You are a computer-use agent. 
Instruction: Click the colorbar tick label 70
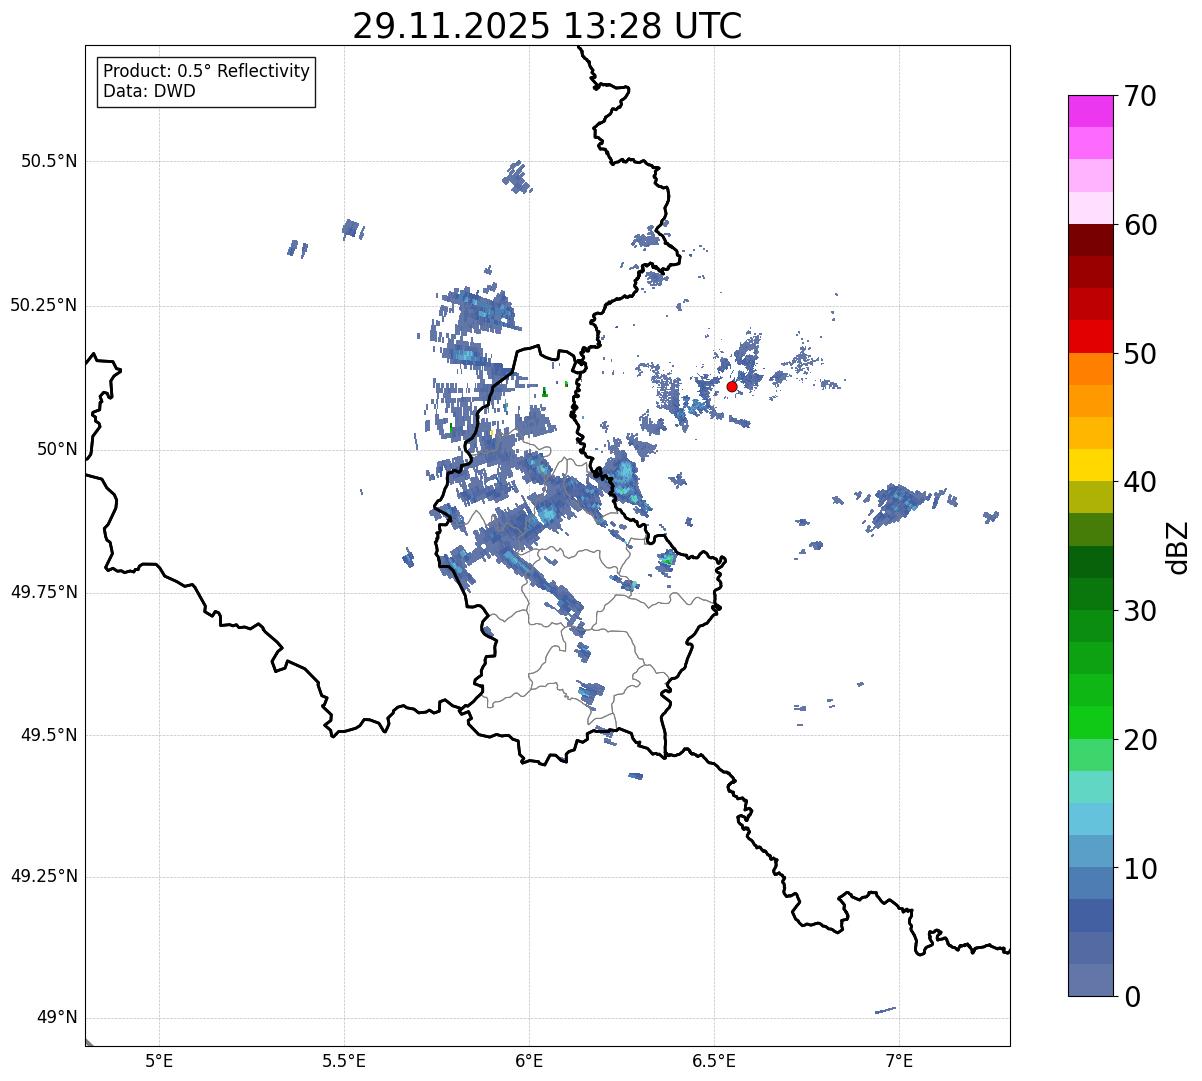pos(1141,96)
